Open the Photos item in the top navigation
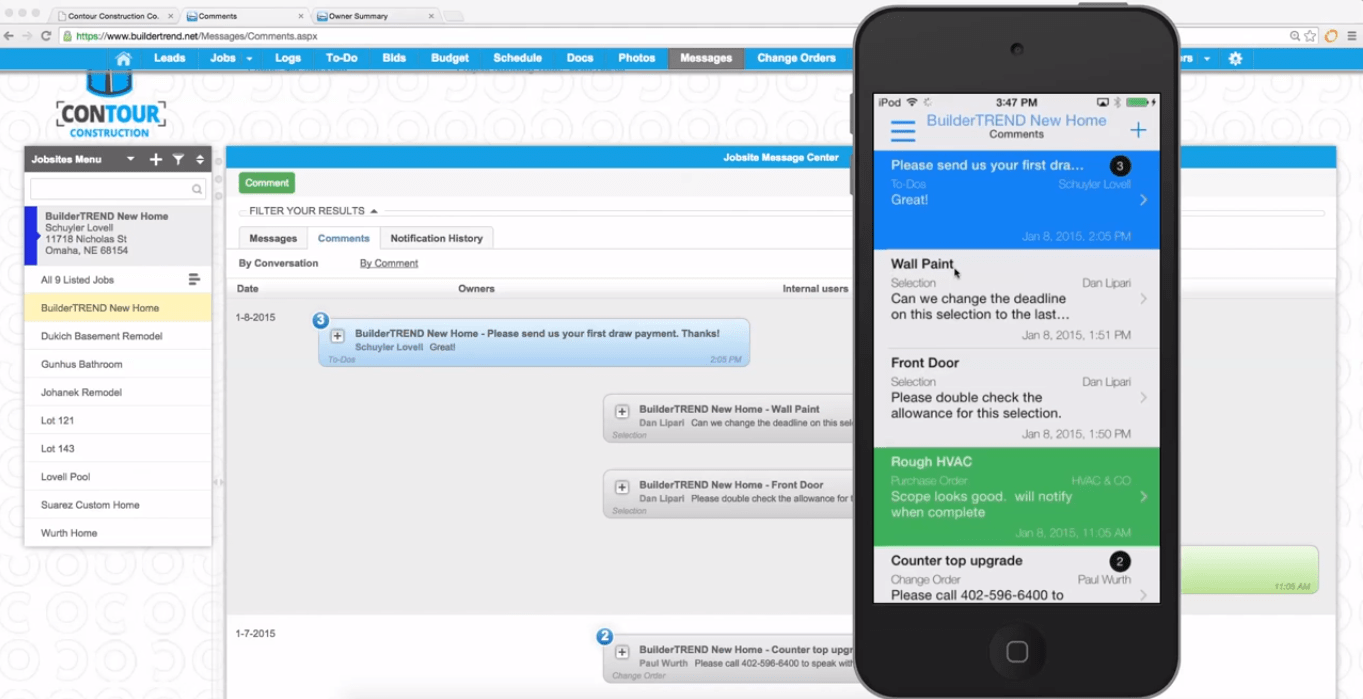1363x699 pixels. pyautogui.click(x=636, y=58)
